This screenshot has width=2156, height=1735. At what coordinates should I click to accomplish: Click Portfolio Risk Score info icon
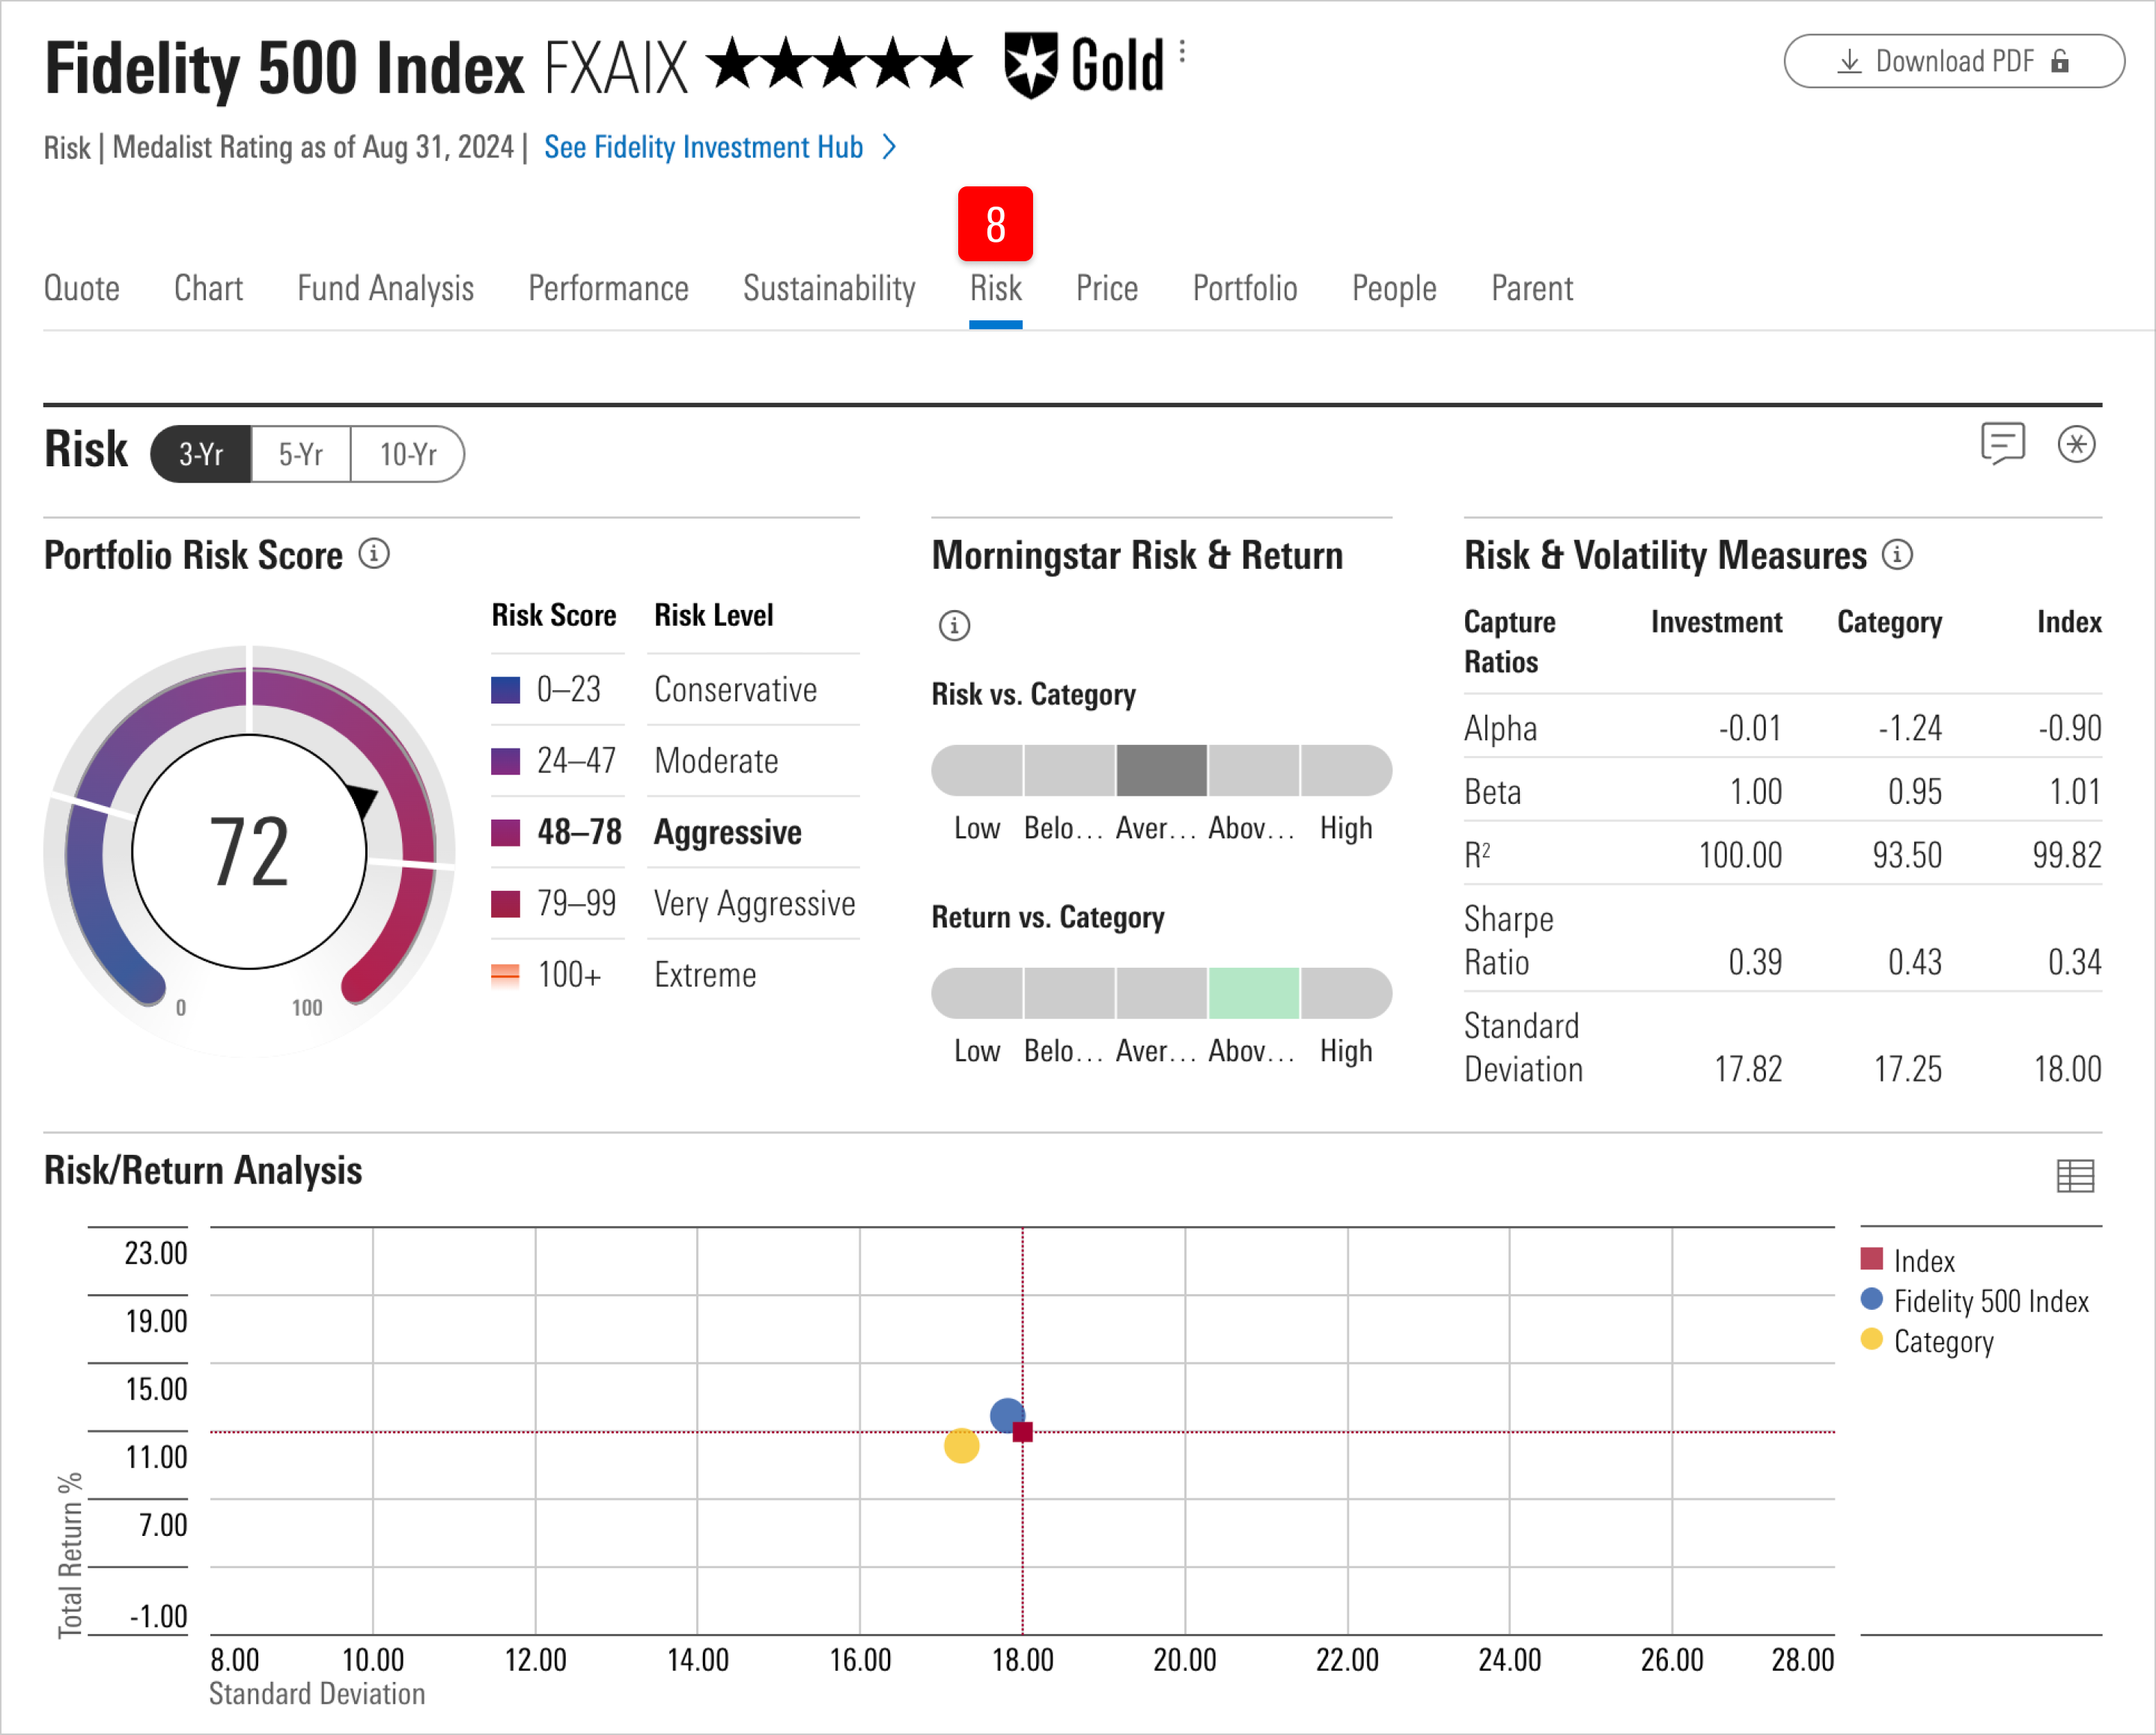click(x=374, y=553)
